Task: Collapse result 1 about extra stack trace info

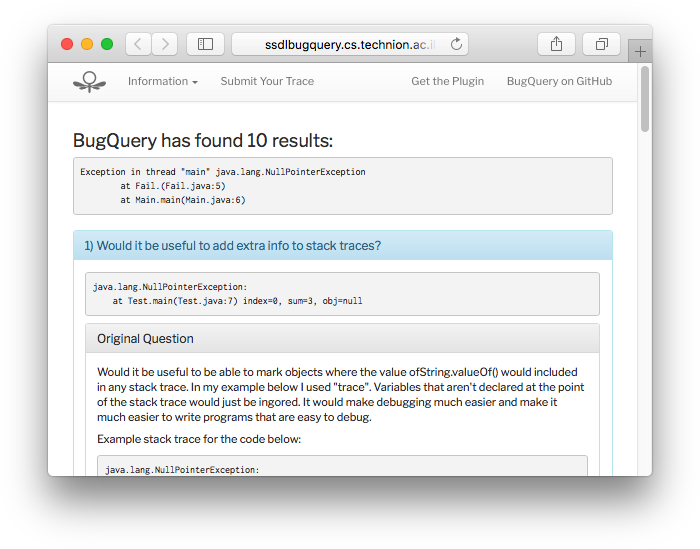Action: [x=343, y=245]
